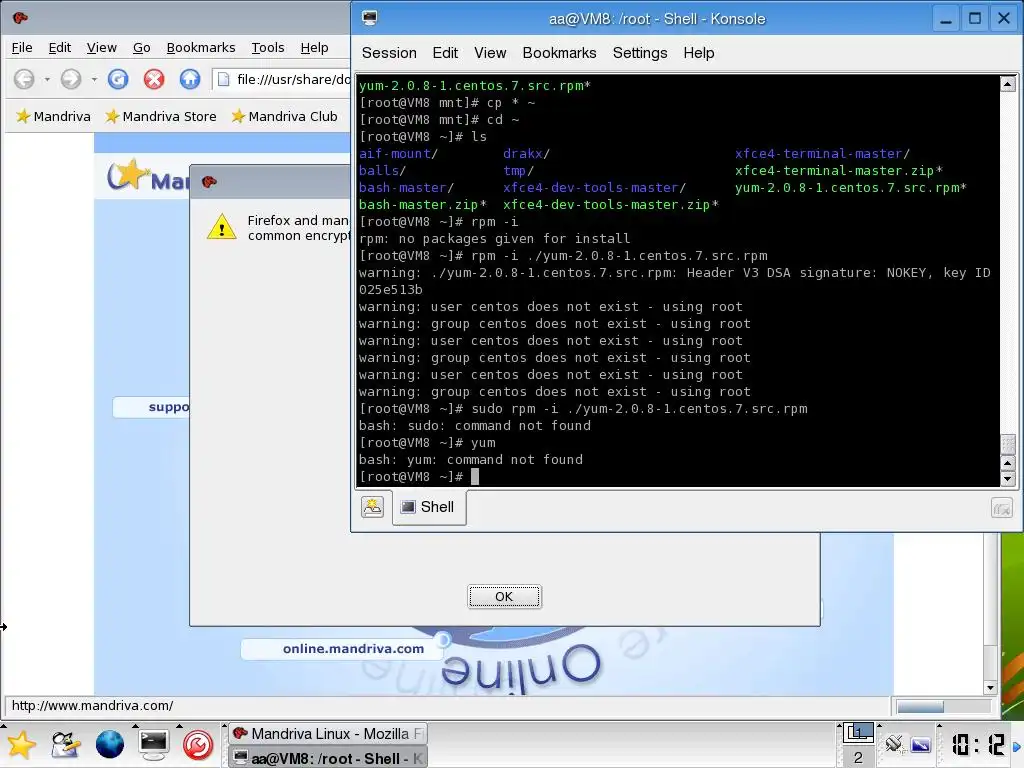1024x768 pixels.
Task: Click the Firefox Back arrow button
Action: (x=24, y=80)
